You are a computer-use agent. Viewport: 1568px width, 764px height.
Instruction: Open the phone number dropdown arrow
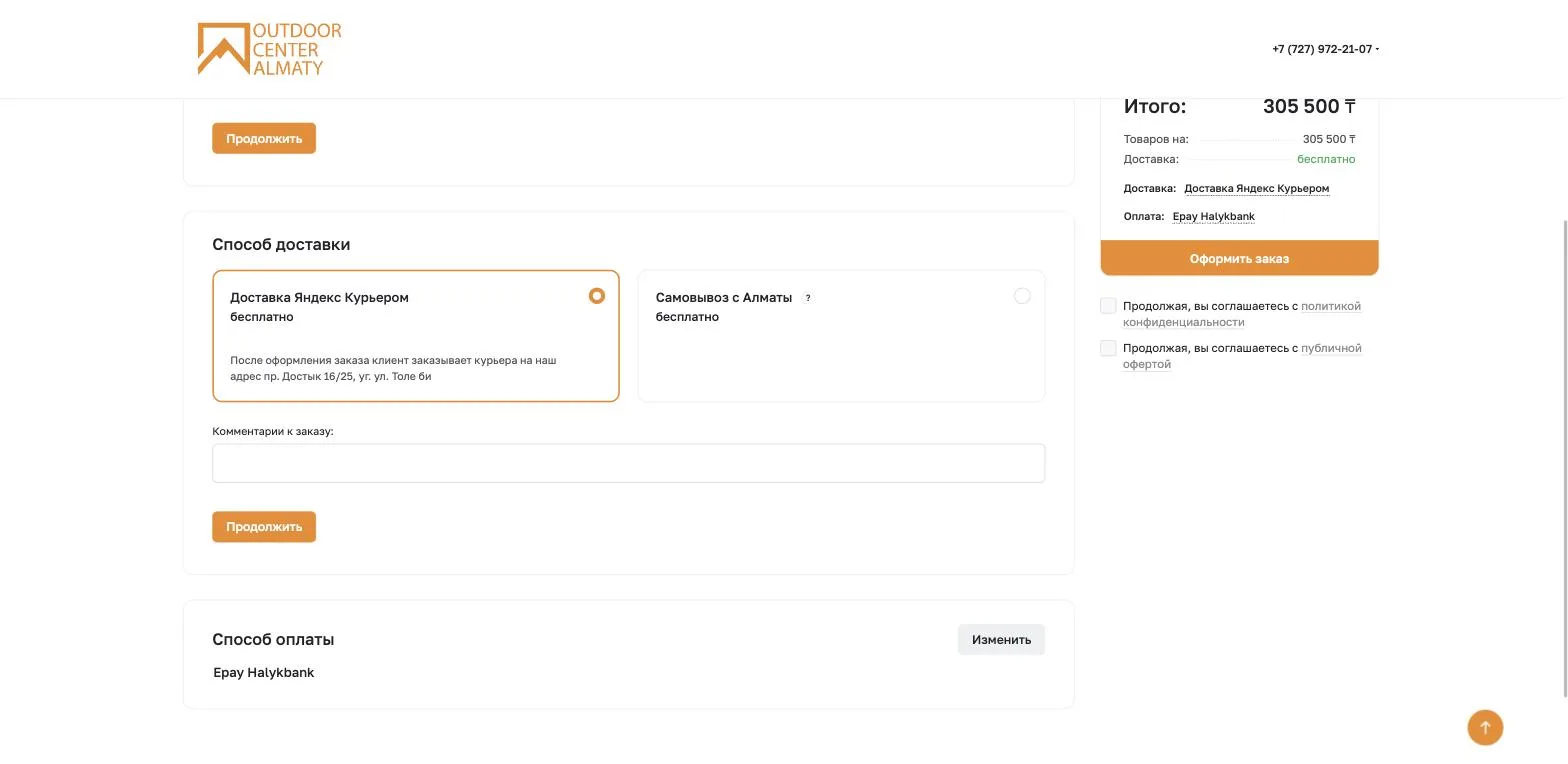1378,49
